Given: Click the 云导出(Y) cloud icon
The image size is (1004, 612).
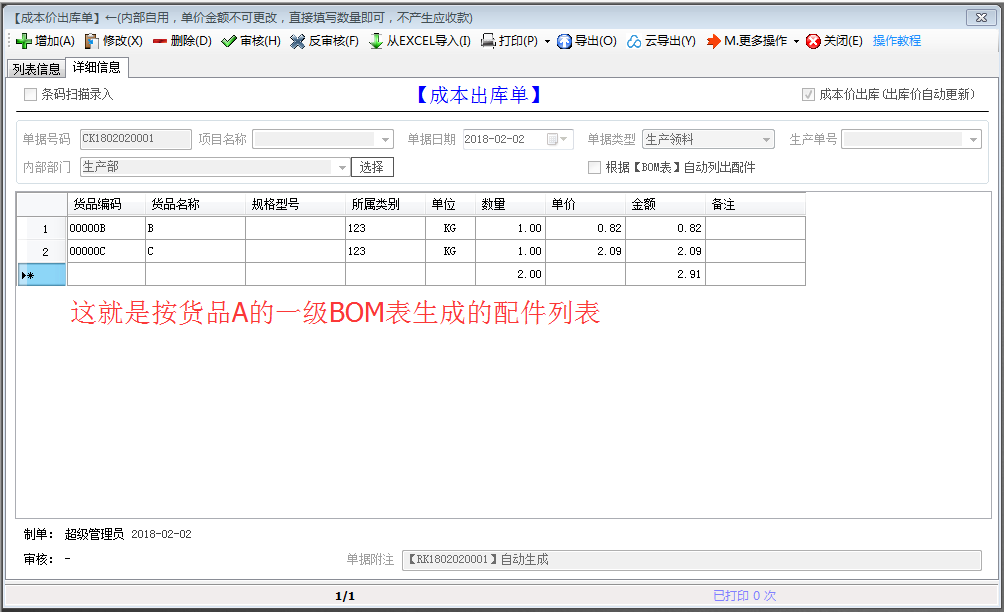Looking at the screenshot, I should coord(634,41).
